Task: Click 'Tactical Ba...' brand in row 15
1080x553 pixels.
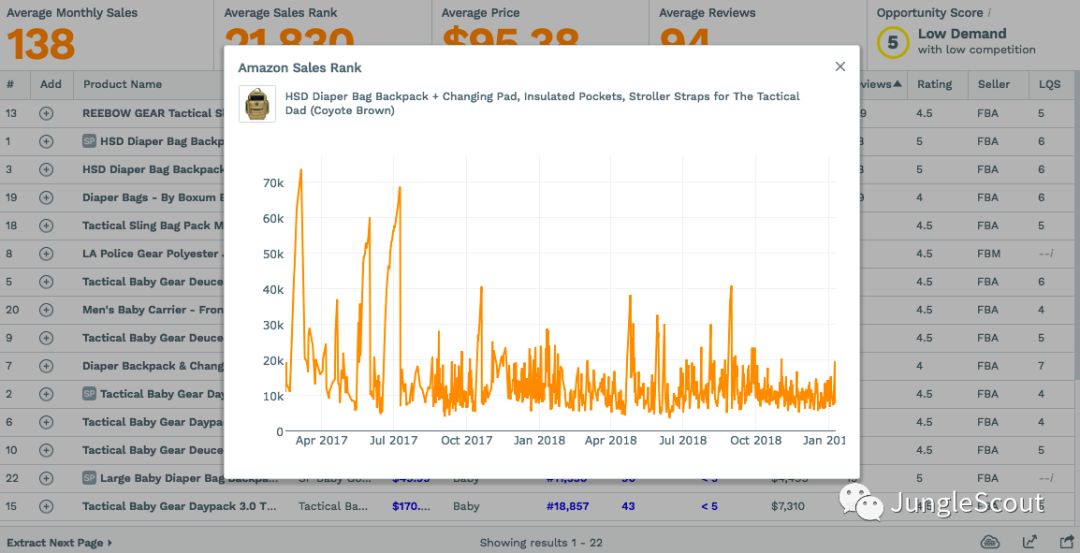Action: point(333,506)
